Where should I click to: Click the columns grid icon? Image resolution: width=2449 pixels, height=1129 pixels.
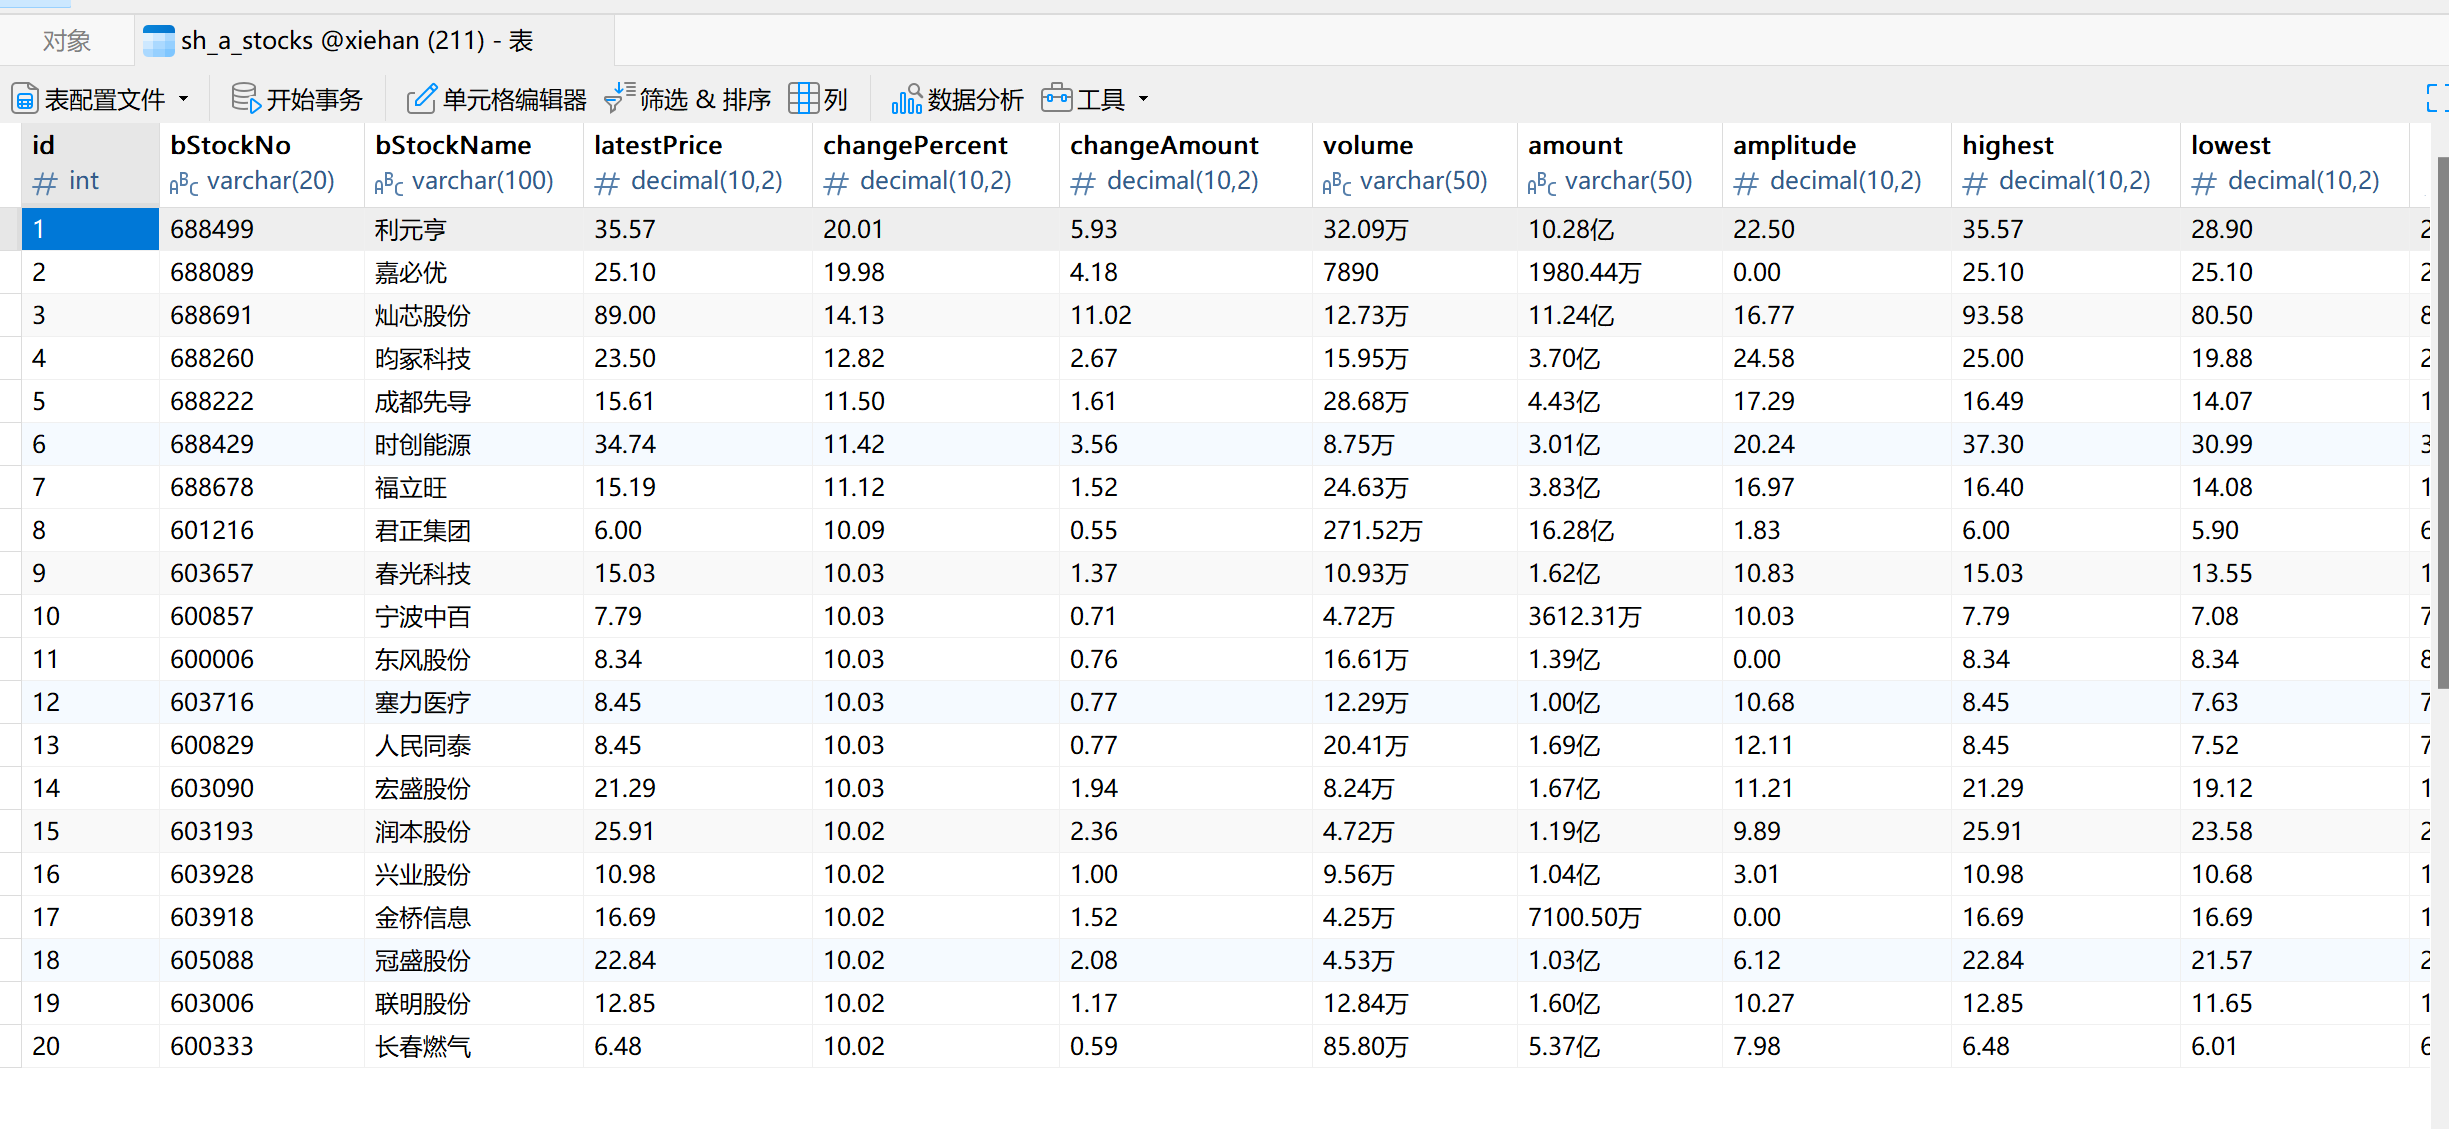coord(803,98)
